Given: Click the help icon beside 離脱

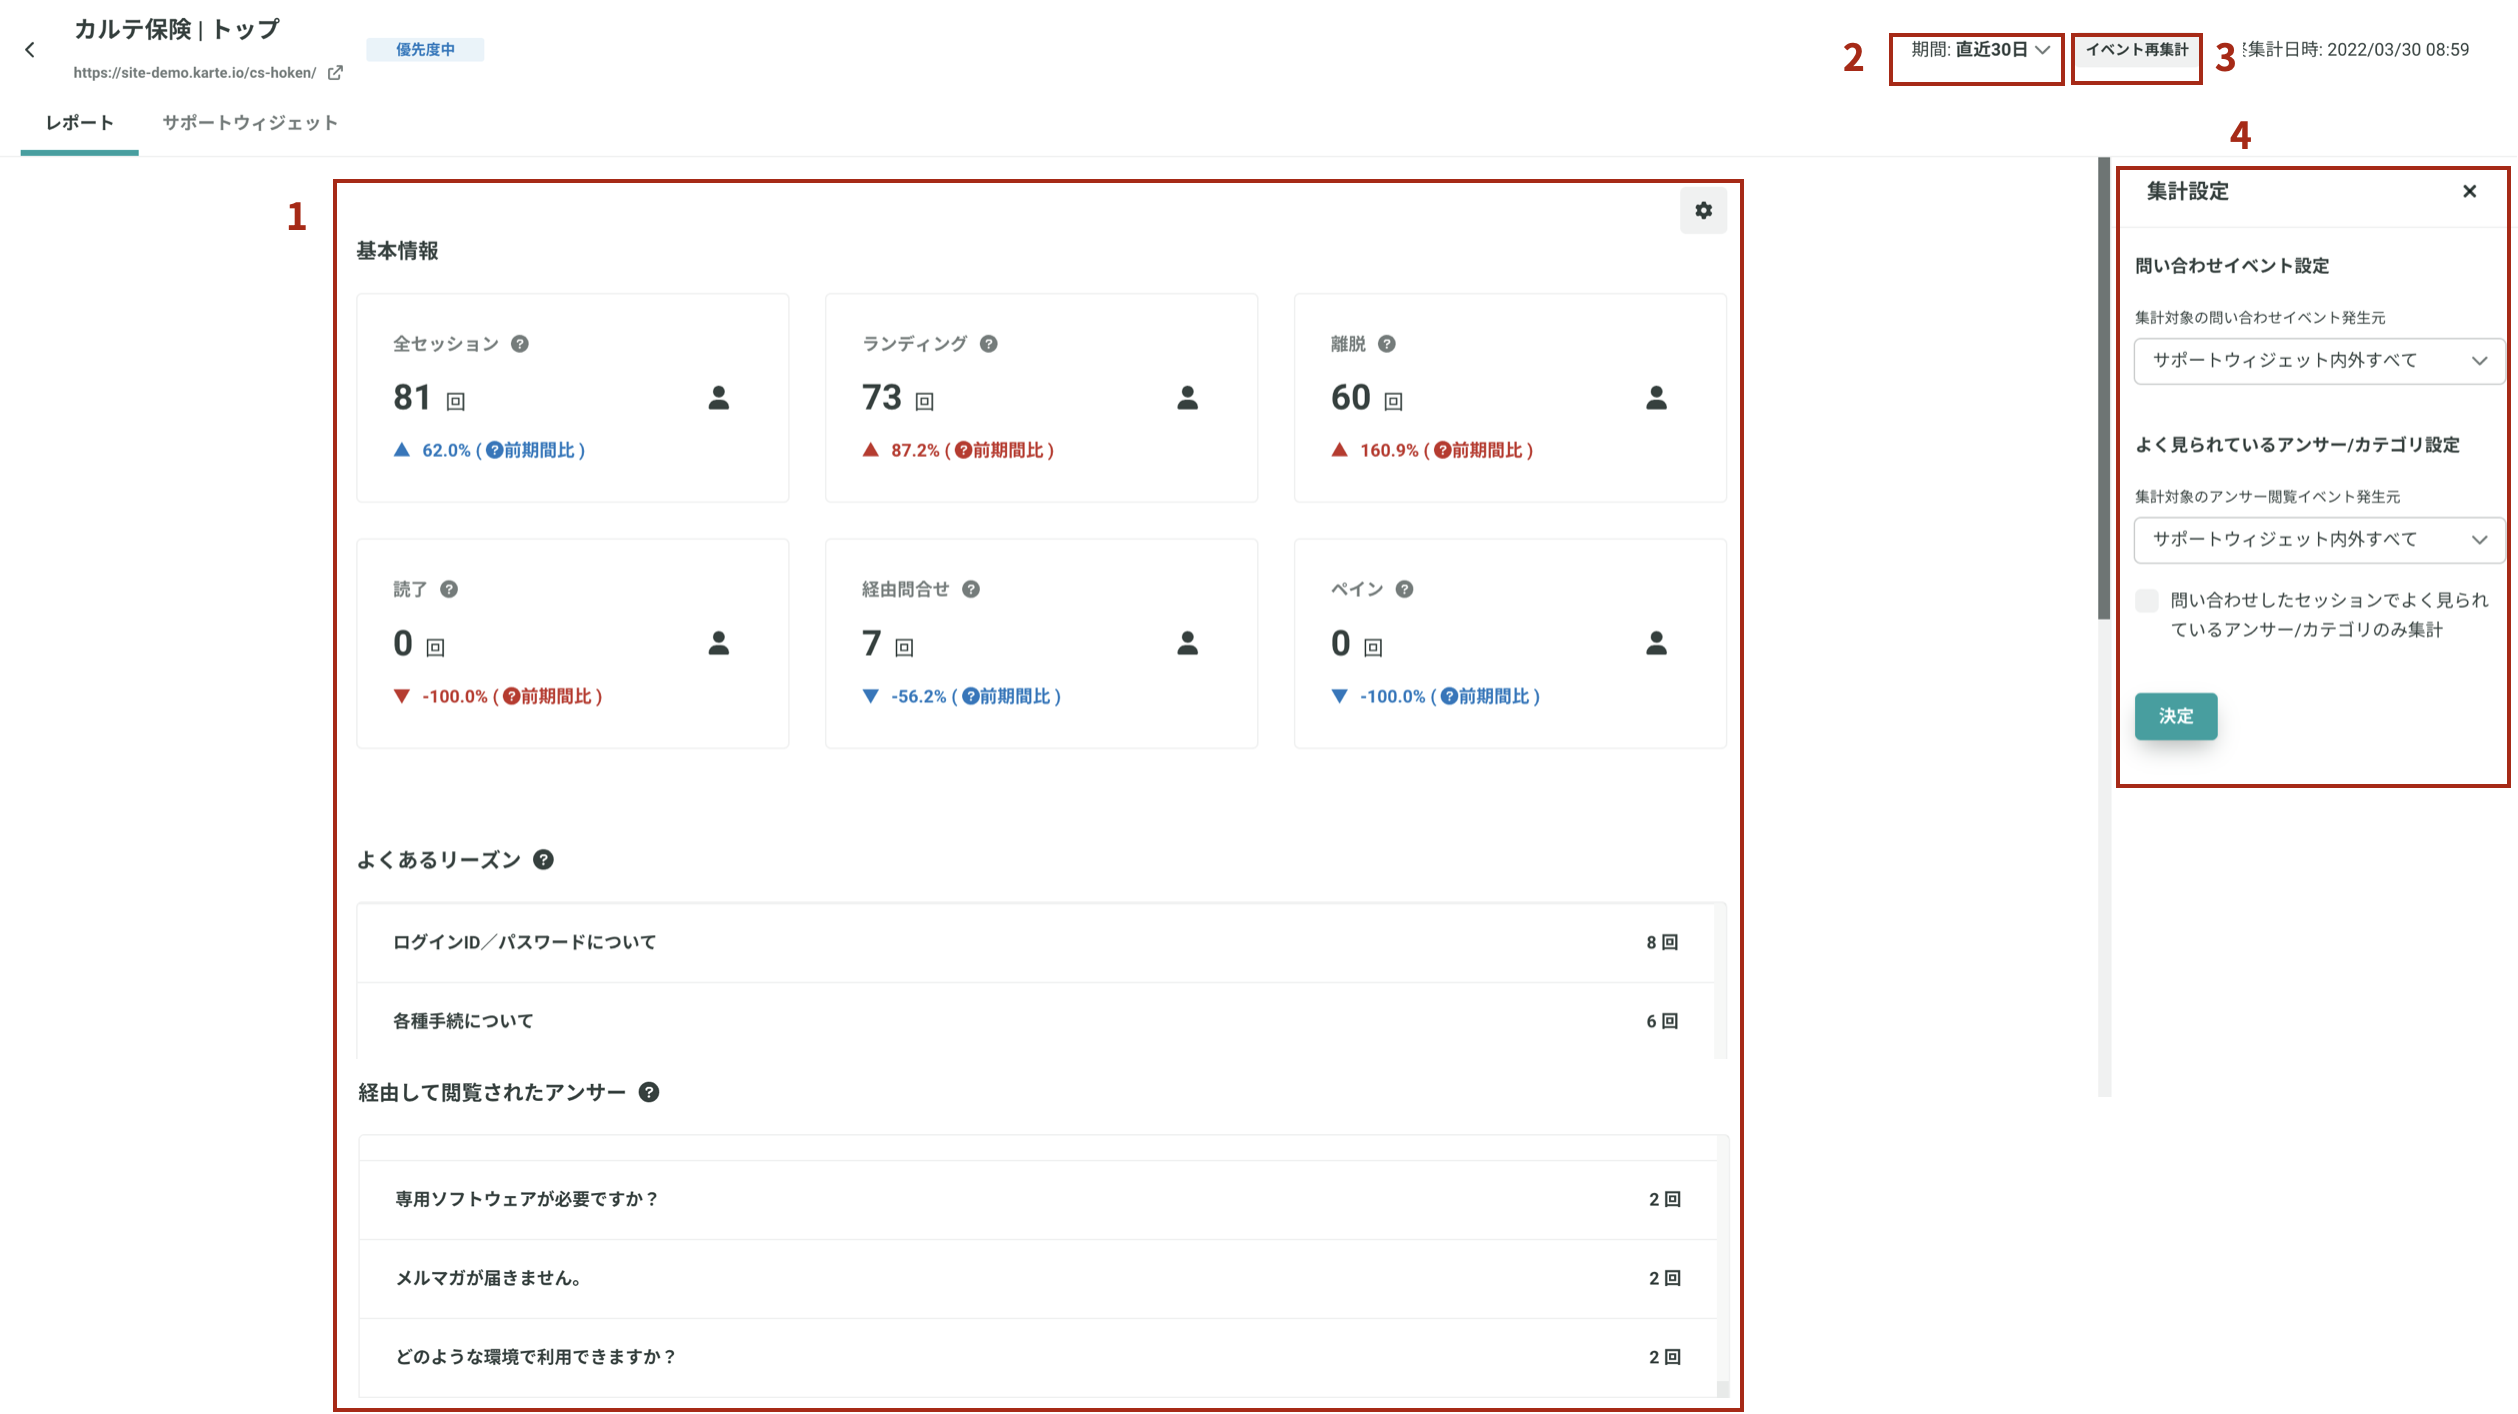Looking at the screenshot, I should (1386, 344).
